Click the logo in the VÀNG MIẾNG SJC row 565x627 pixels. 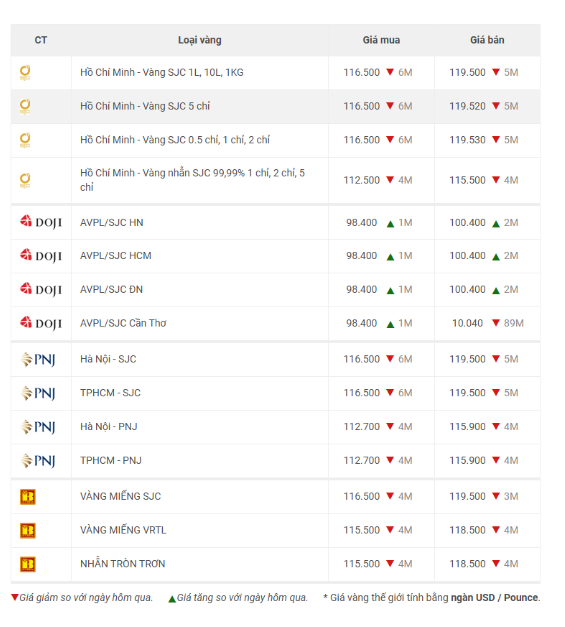28,497
